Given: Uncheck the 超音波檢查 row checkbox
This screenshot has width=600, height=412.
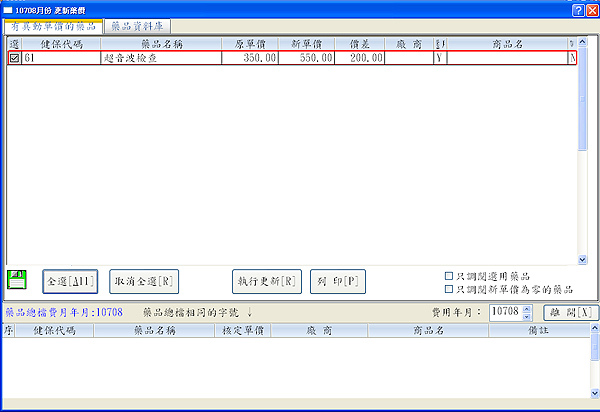Looking at the screenshot, I should pos(13,58).
